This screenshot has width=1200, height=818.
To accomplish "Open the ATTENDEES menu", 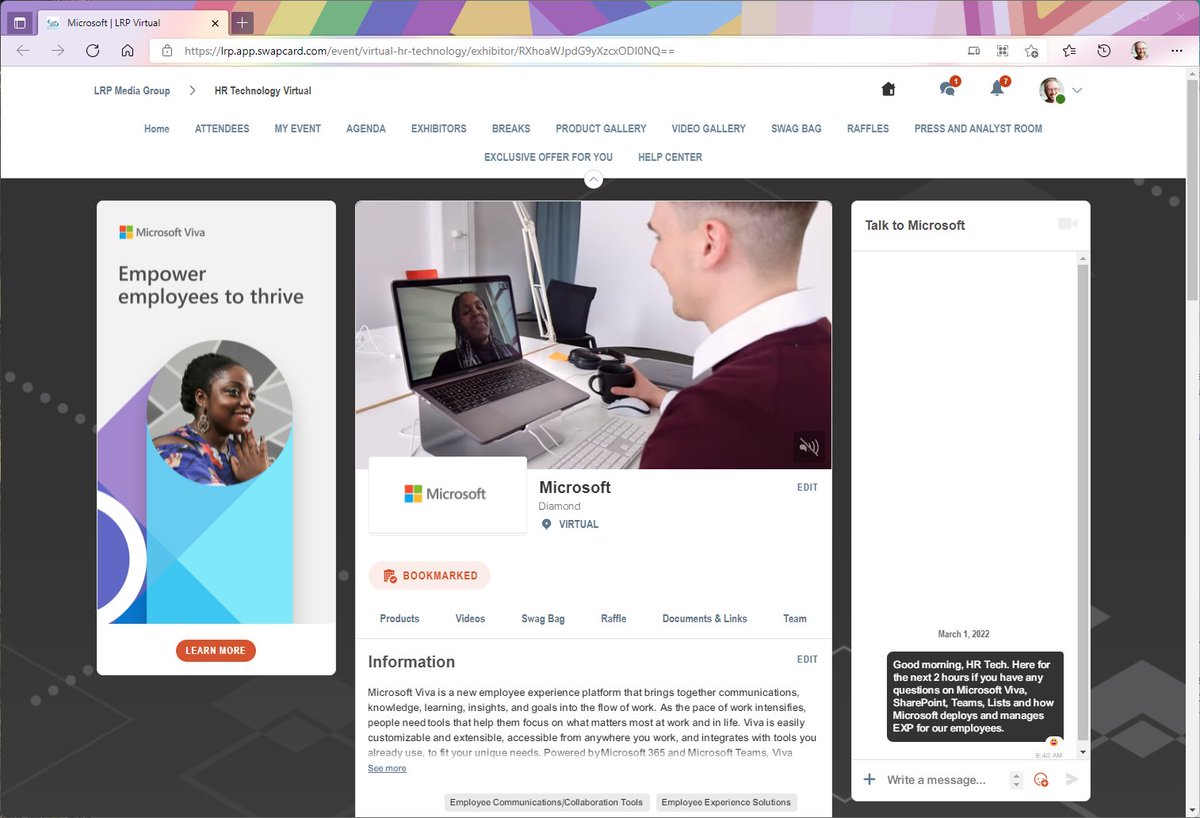I will pyautogui.click(x=222, y=129).
